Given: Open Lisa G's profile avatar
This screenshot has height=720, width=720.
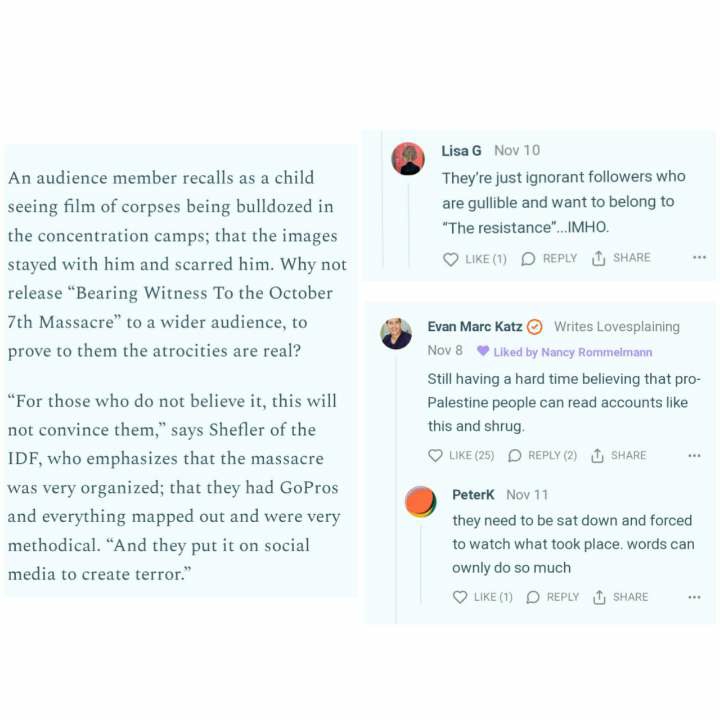Looking at the screenshot, I should click(408, 159).
